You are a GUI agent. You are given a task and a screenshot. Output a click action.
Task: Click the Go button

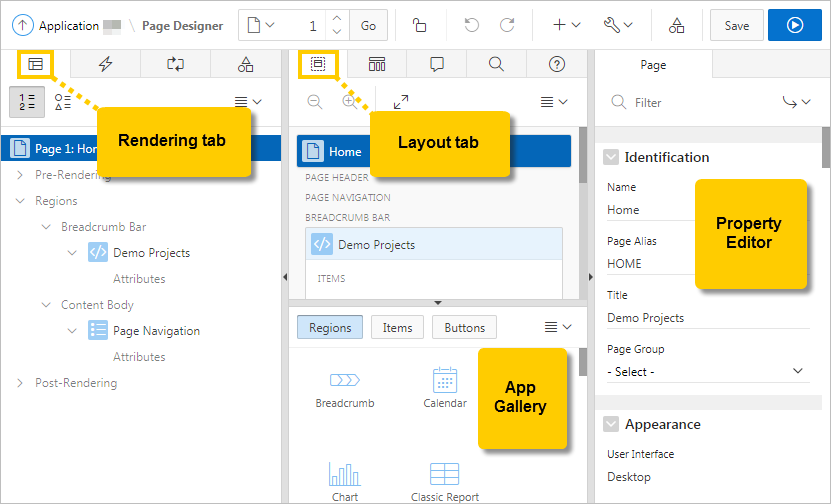(368, 25)
